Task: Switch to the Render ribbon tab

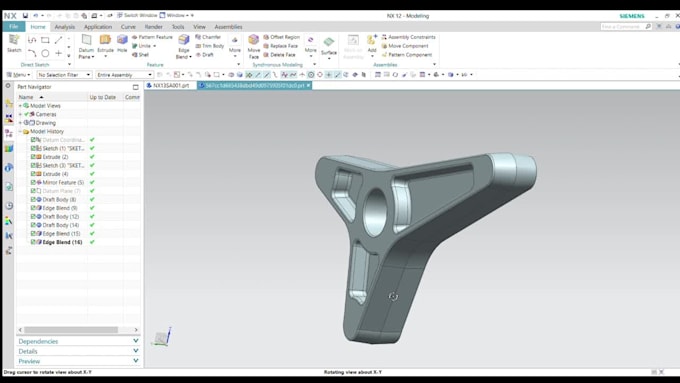Action: pyautogui.click(x=154, y=26)
